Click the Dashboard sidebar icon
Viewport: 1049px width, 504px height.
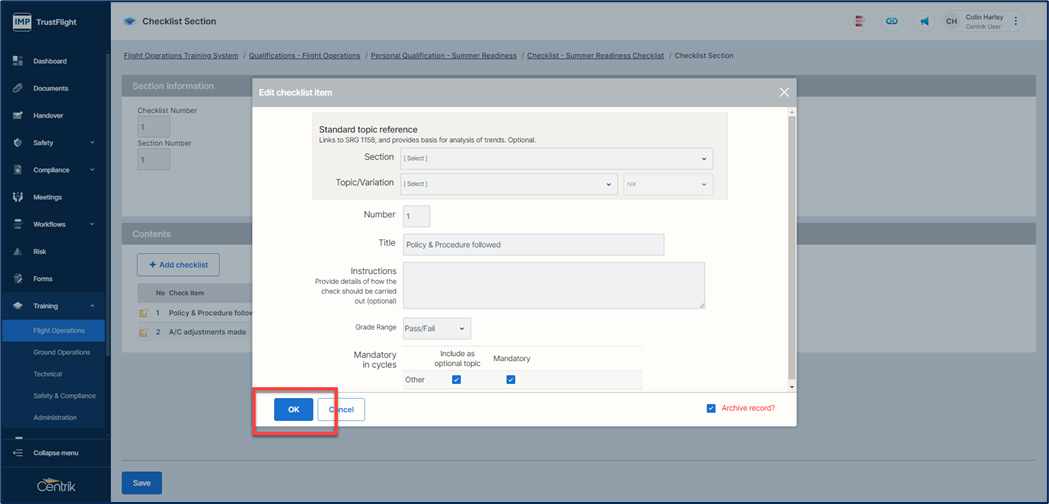point(18,61)
